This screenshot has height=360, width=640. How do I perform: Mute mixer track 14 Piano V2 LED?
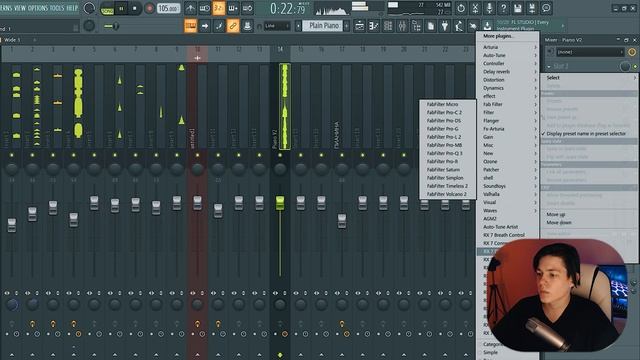tap(280, 156)
